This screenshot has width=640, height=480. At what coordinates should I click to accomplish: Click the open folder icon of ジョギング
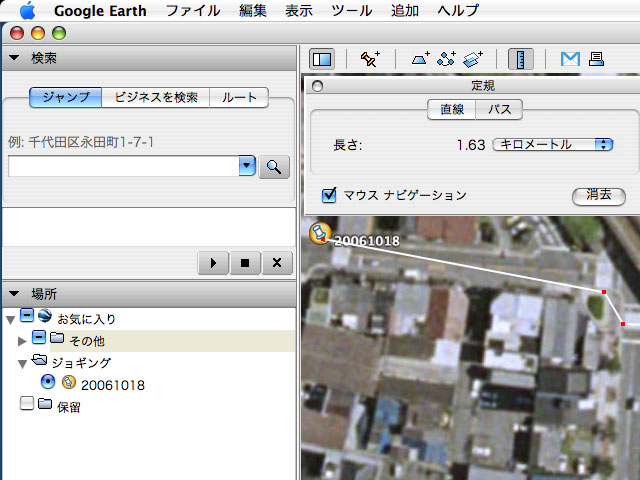pyautogui.click(x=40, y=360)
